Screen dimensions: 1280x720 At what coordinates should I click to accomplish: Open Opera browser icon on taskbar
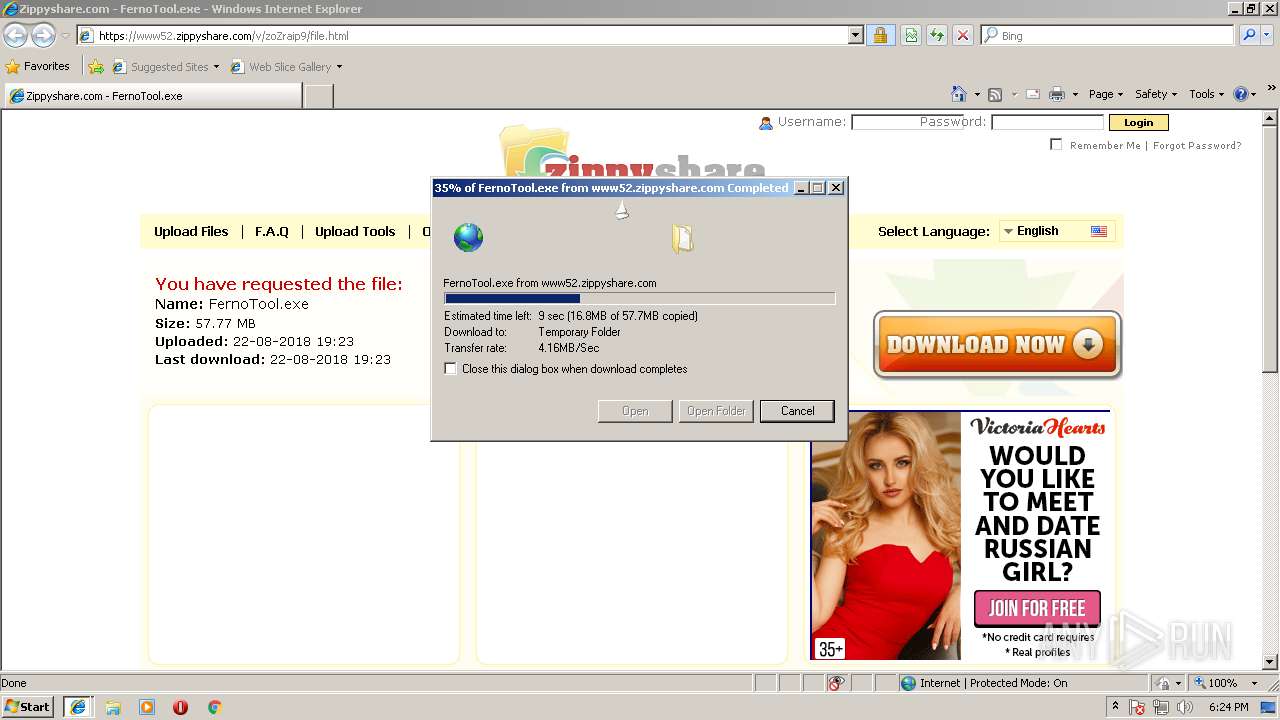point(180,707)
